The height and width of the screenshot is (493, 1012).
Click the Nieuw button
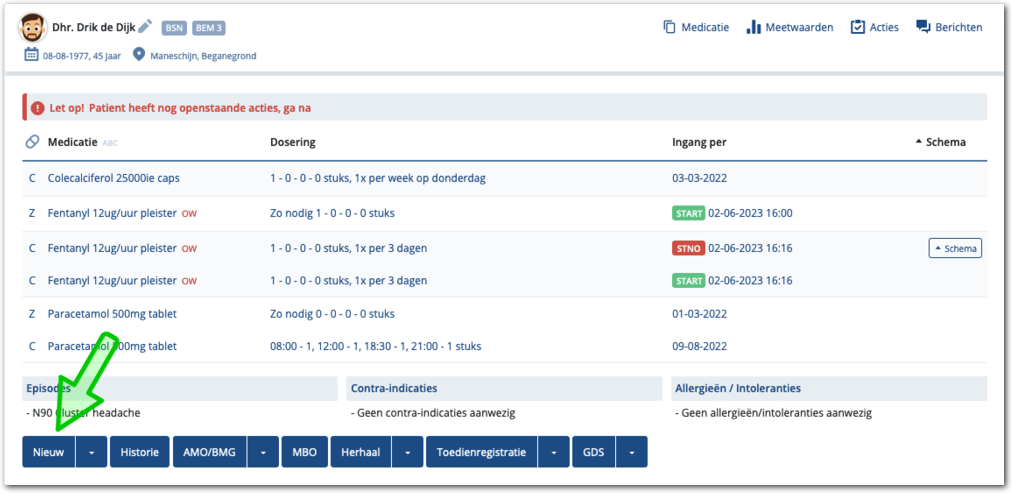(49, 452)
